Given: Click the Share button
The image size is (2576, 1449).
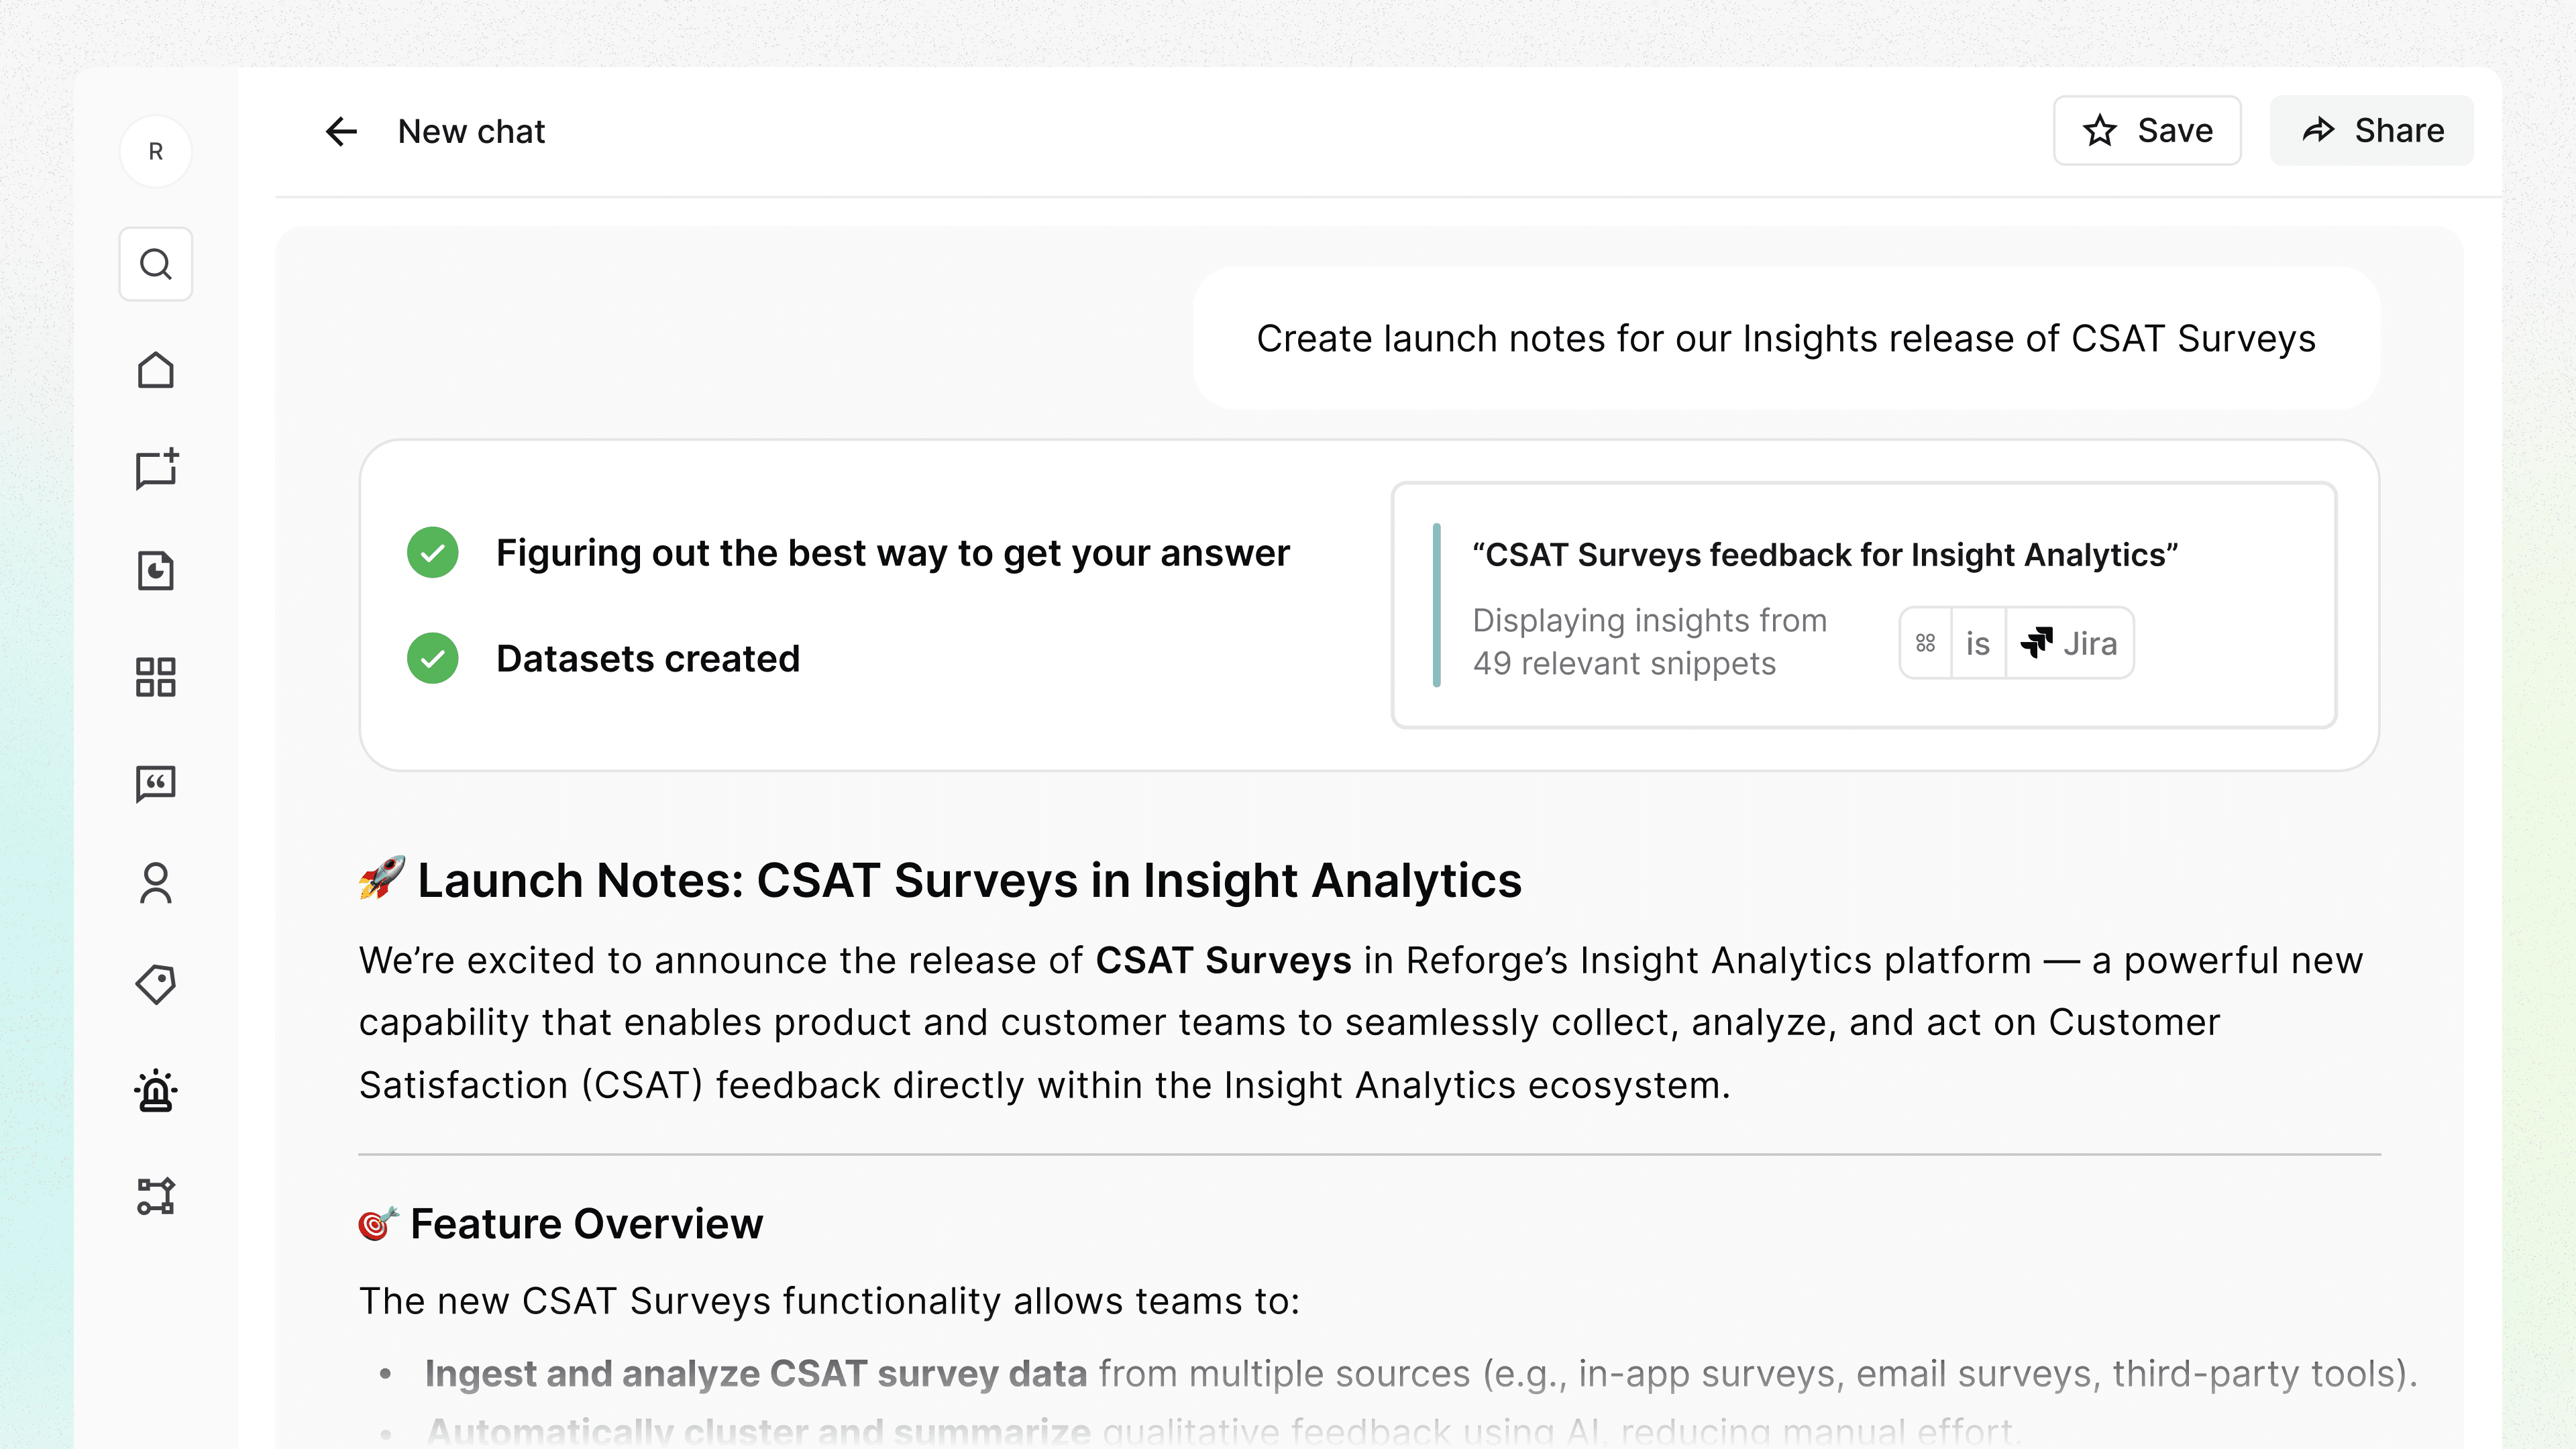Looking at the screenshot, I should pyautogui.click(x=2371, y=131).
